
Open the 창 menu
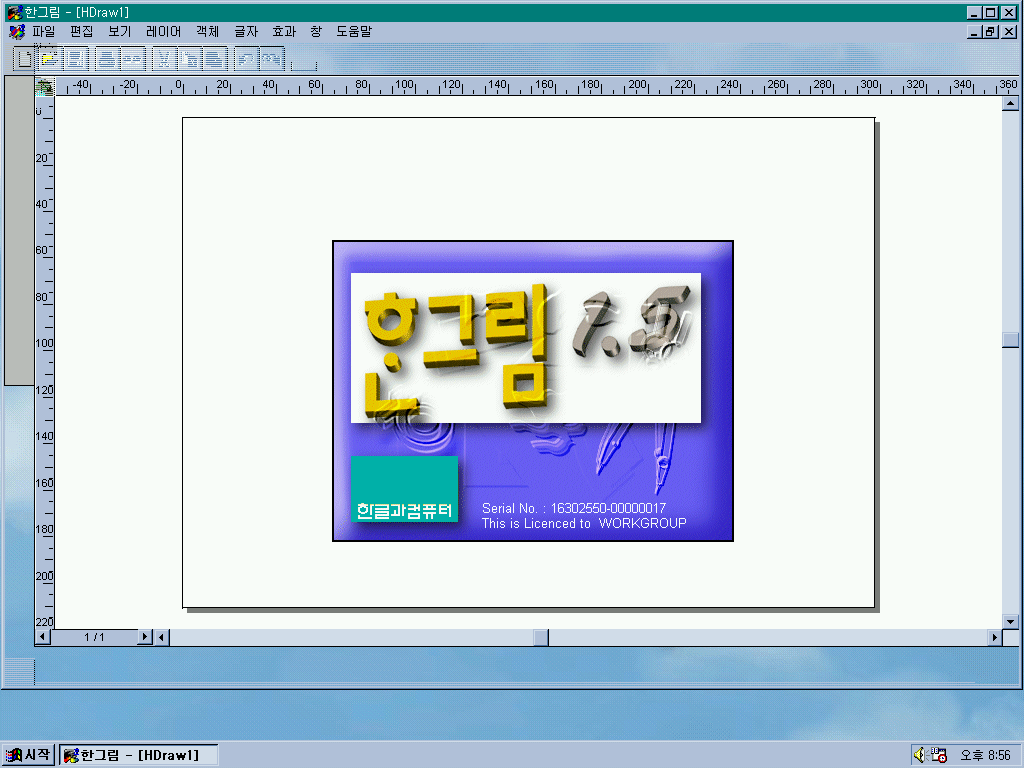coord(316,31)
